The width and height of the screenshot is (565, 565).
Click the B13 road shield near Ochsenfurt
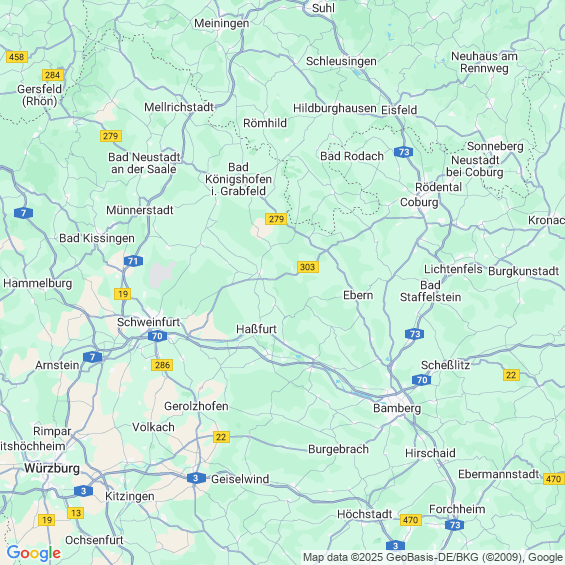click(76, 513)
